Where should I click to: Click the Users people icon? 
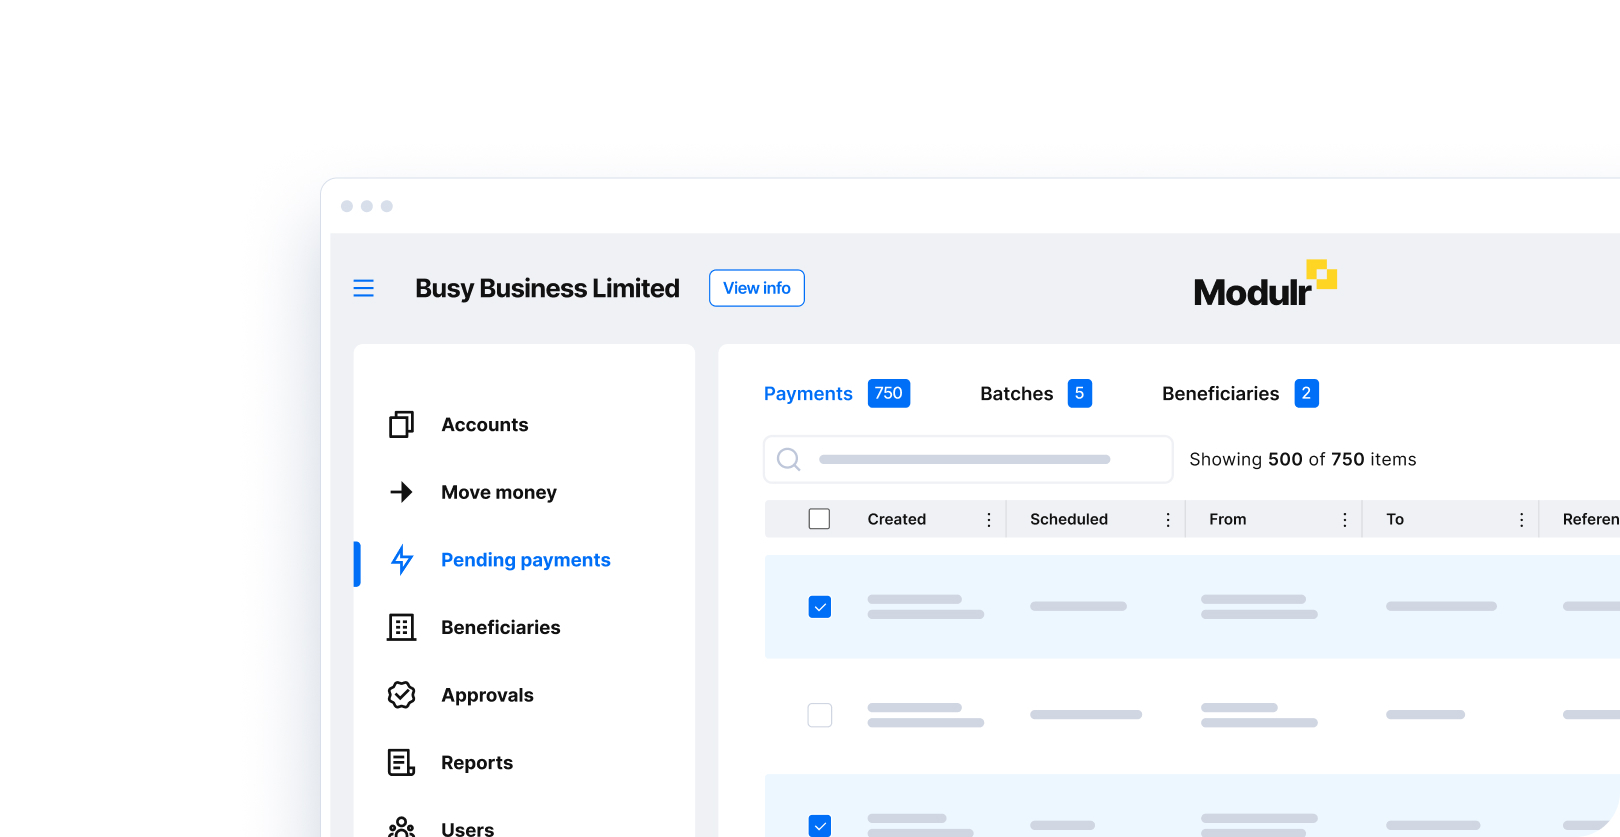pyautogui.click(x=401, y=827)
